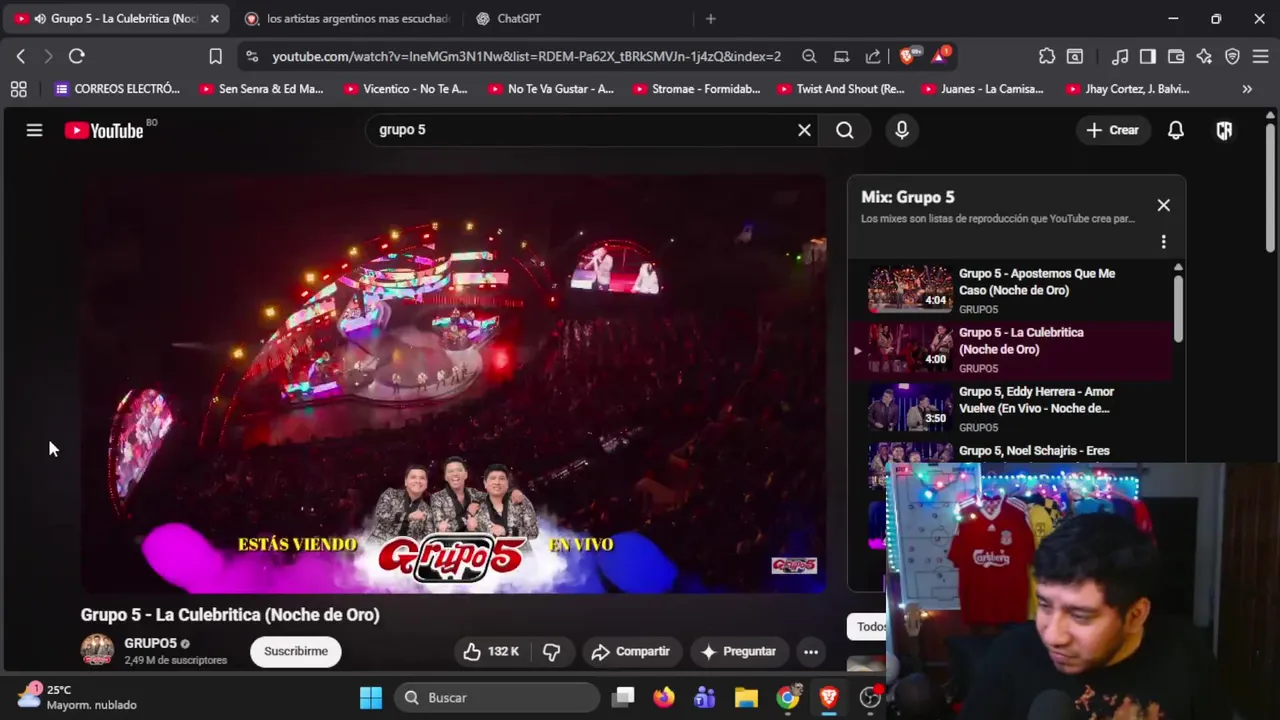Close the Mix: Grupo 5 playlist panel

point(1163,205)
